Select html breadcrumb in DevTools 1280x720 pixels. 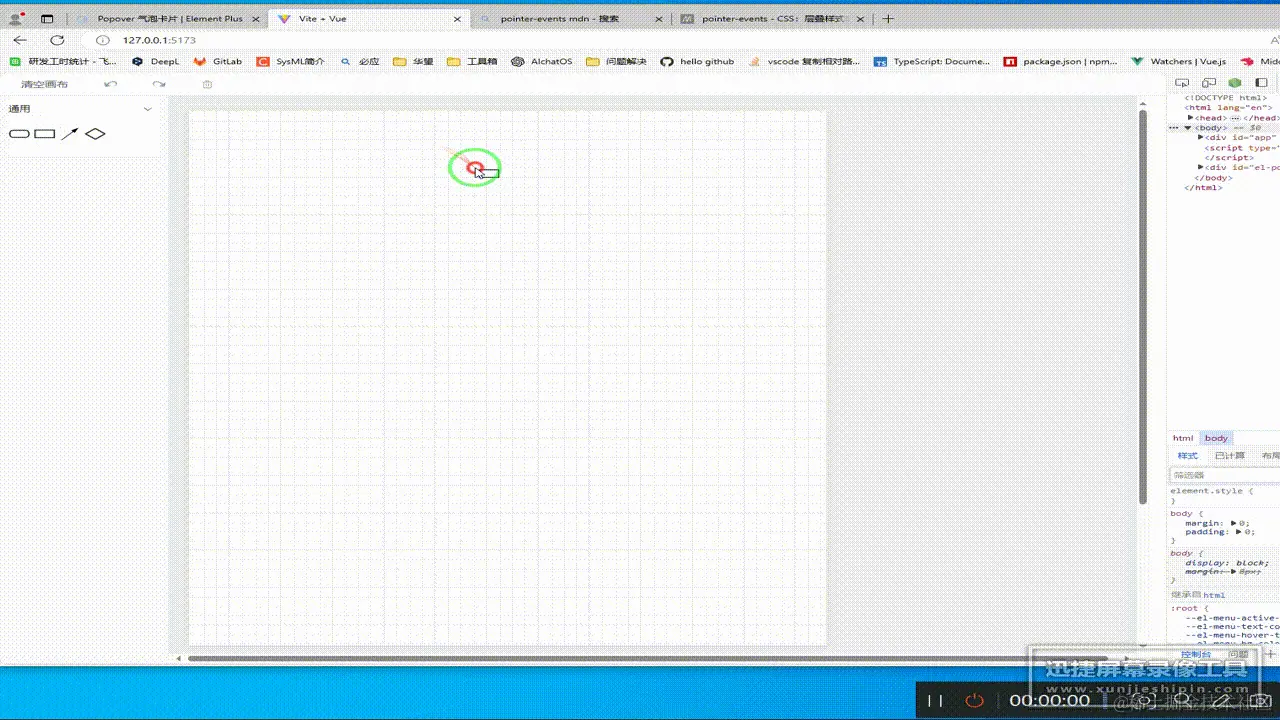tap(1183, 438)
